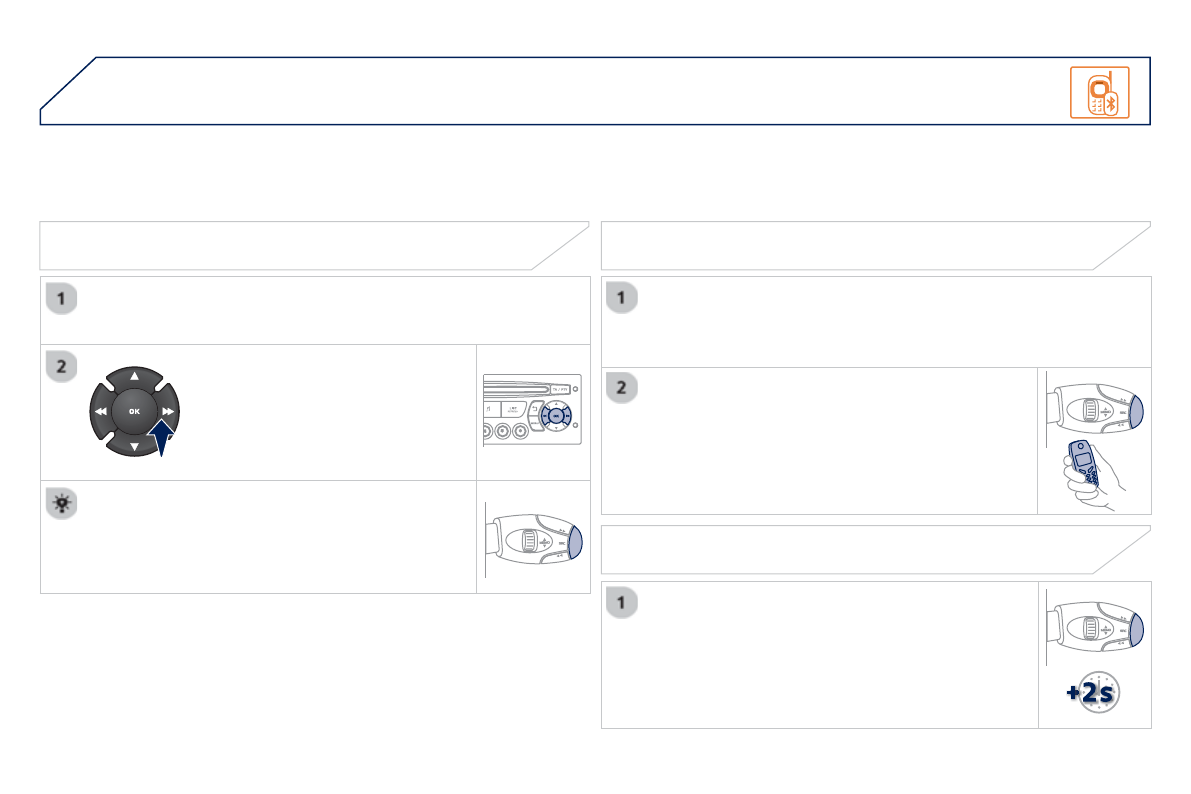
Task: Select the step 2 badge in the phone illustration row
Action: pyautogui.click(x=622, y=388)
